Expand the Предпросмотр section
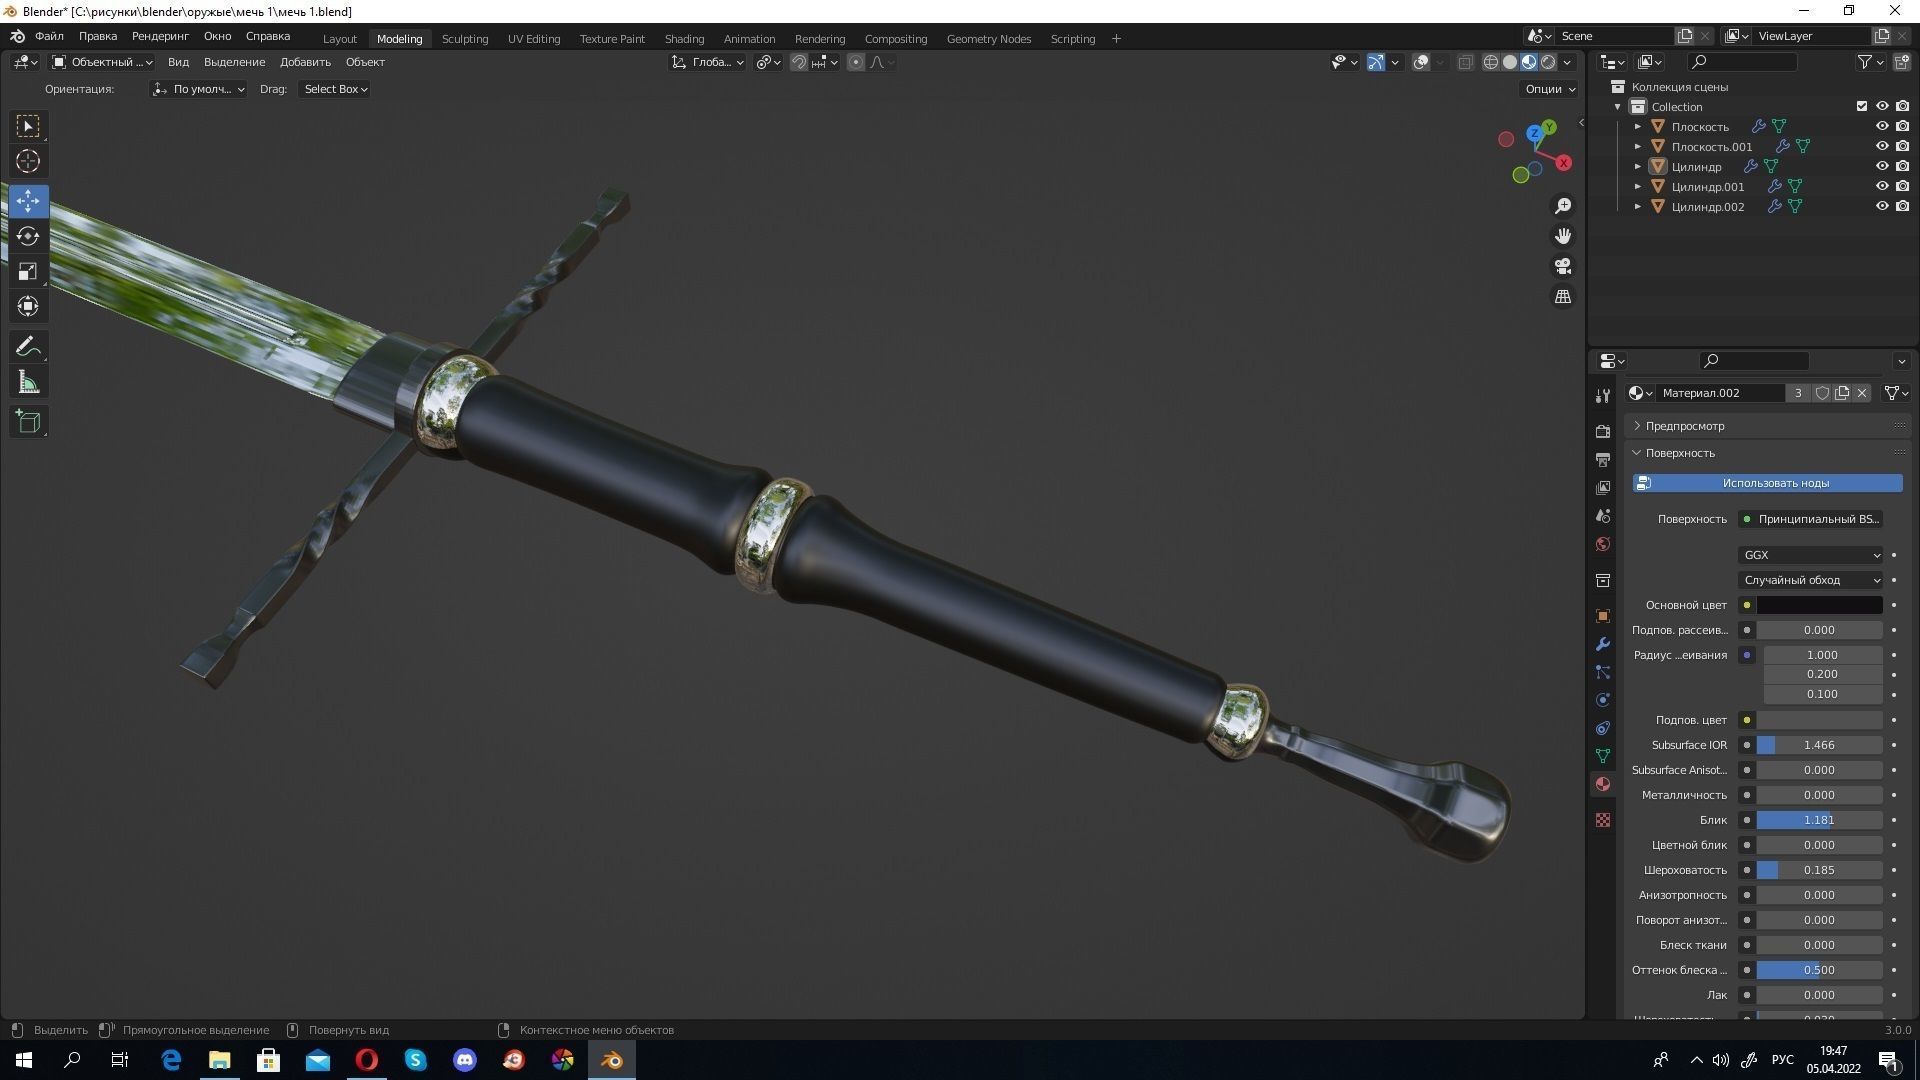 (1683, 425)
